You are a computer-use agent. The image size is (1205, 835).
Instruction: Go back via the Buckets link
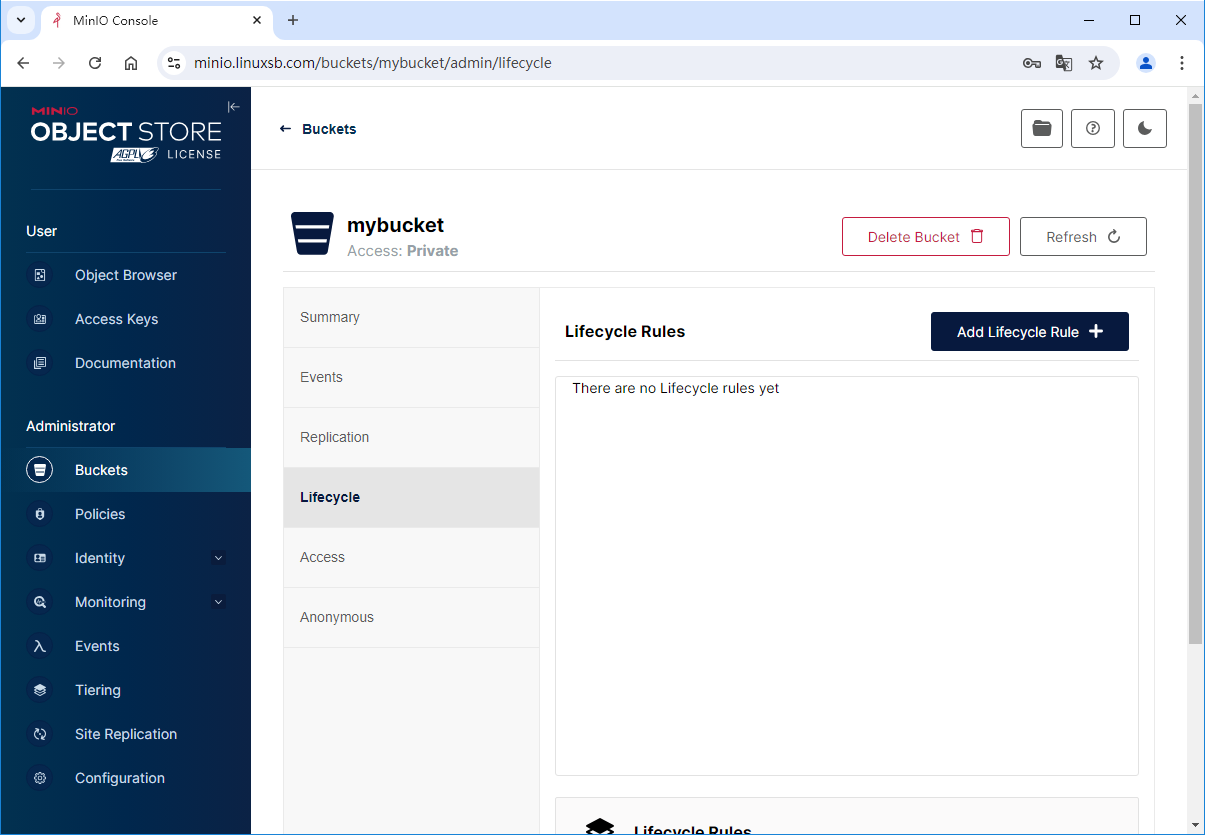pos(318,129)
